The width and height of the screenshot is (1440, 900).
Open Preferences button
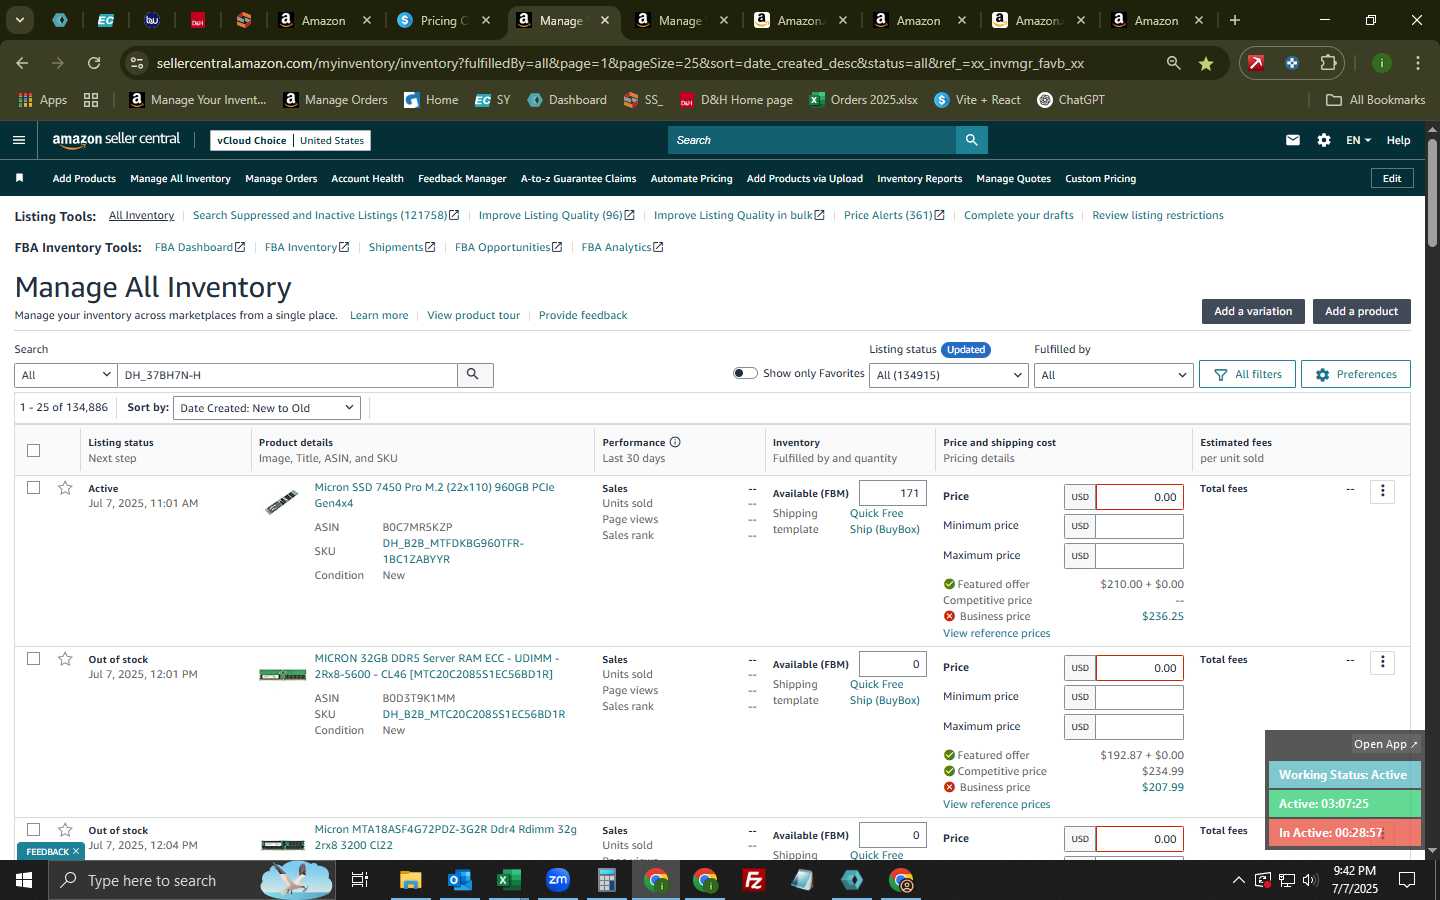coord(1355,374)
